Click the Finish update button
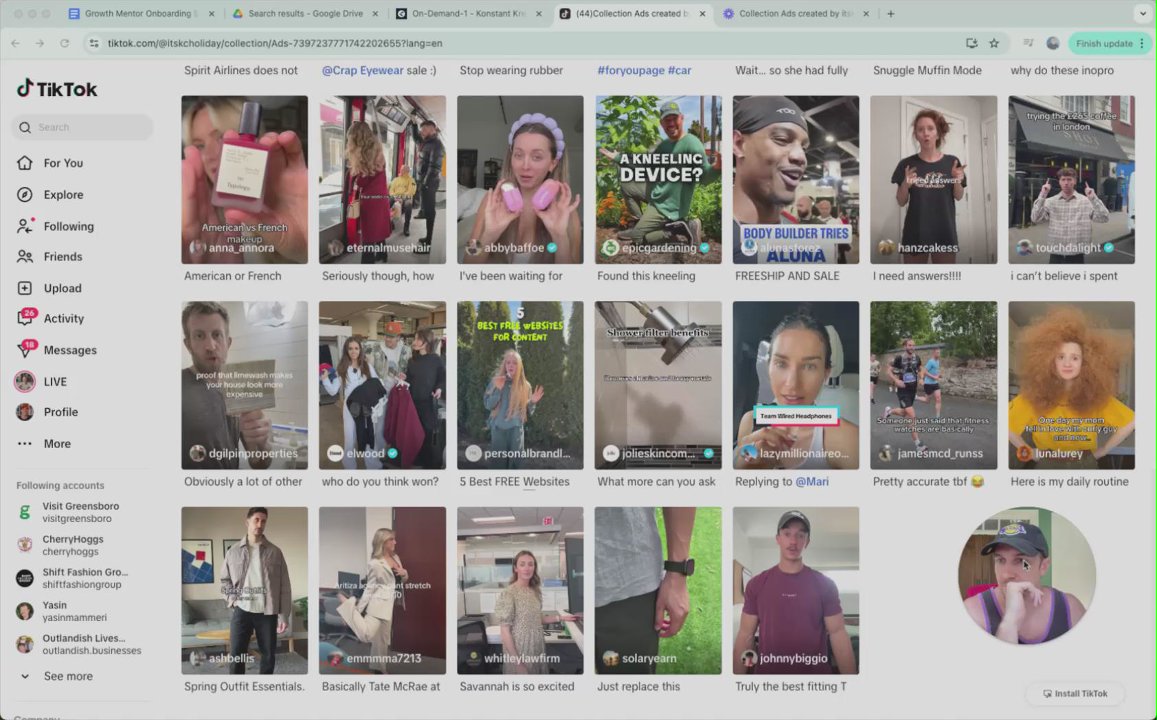This screenshot has width=1157, height=720. click(1109, 44)
